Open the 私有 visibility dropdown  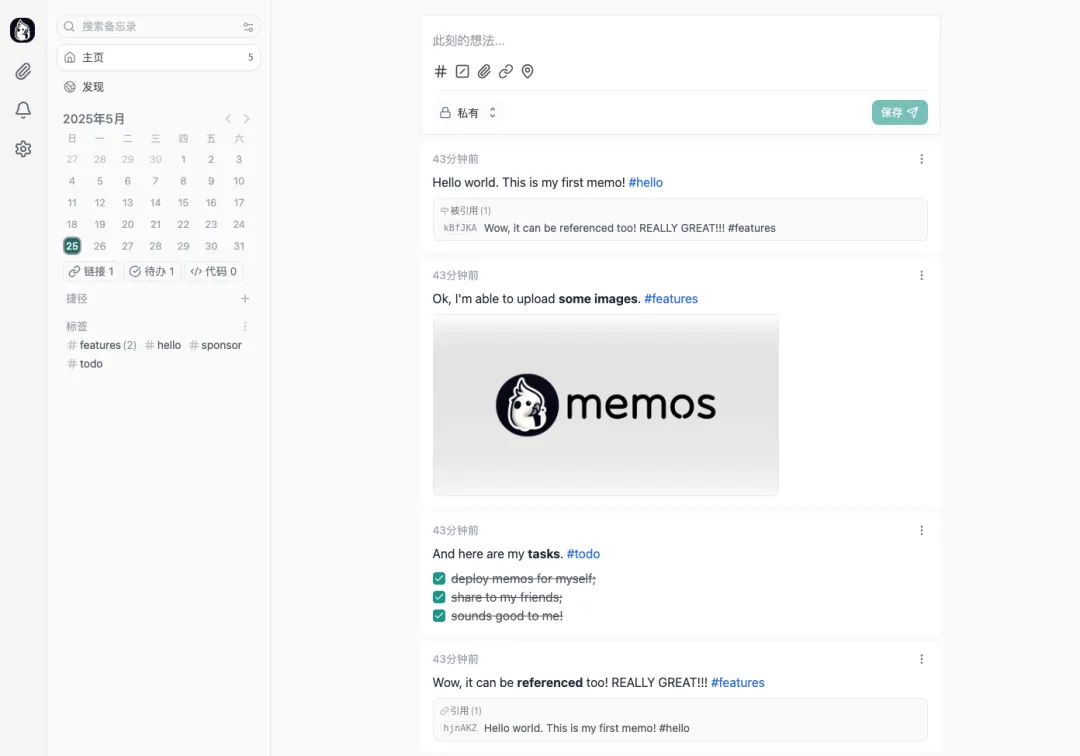[468, 113]
